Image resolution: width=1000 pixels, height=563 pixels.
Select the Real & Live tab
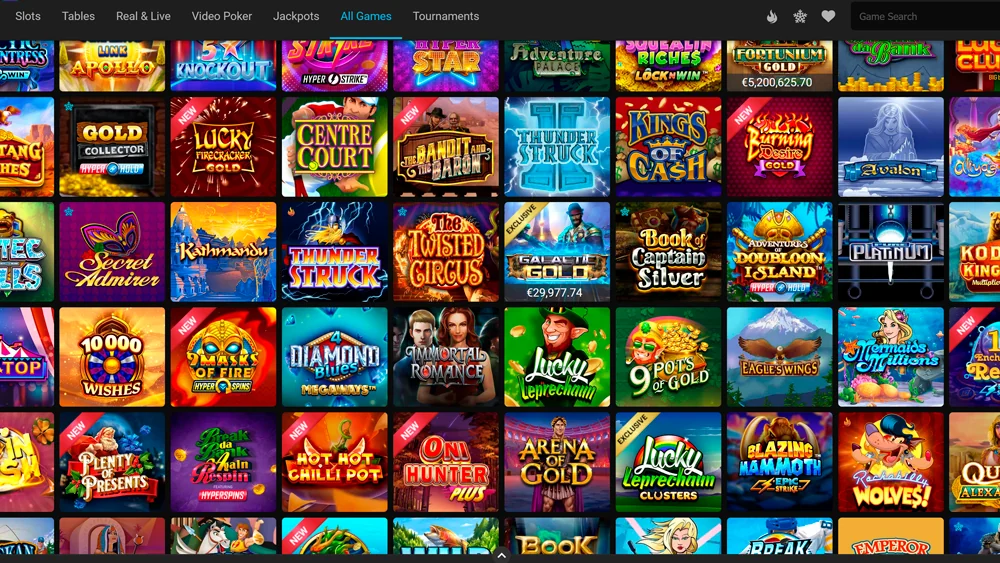pyautogui.click(x=143, y=17)
